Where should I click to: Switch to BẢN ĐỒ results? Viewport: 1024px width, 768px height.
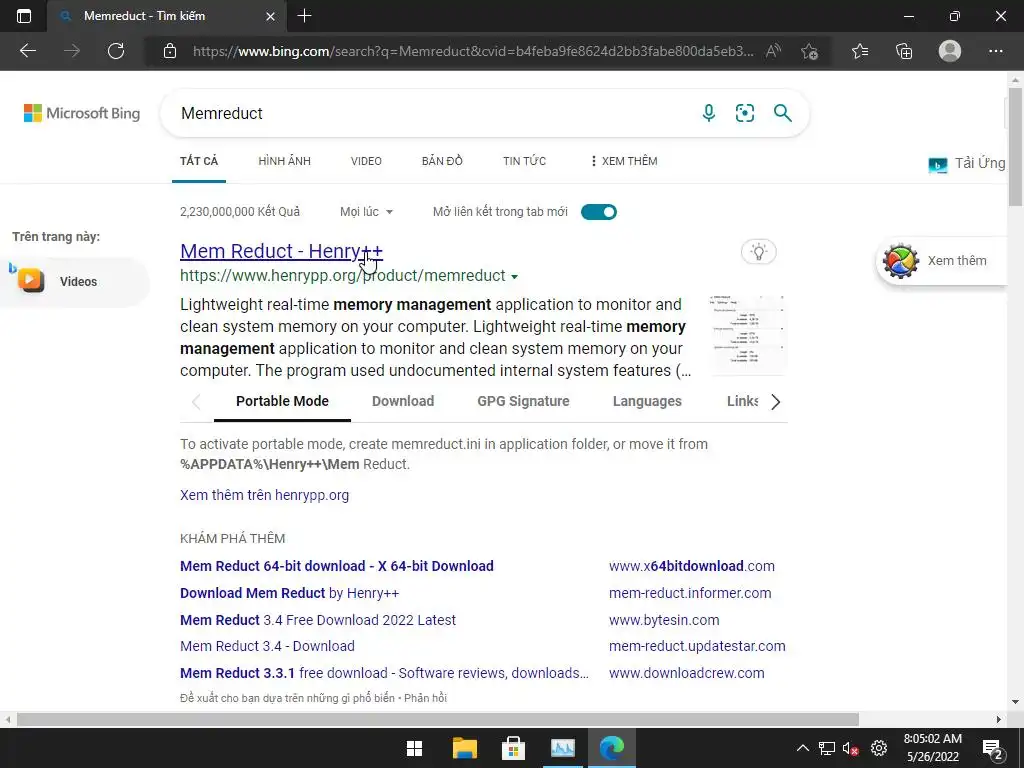[x=442, y=161]
